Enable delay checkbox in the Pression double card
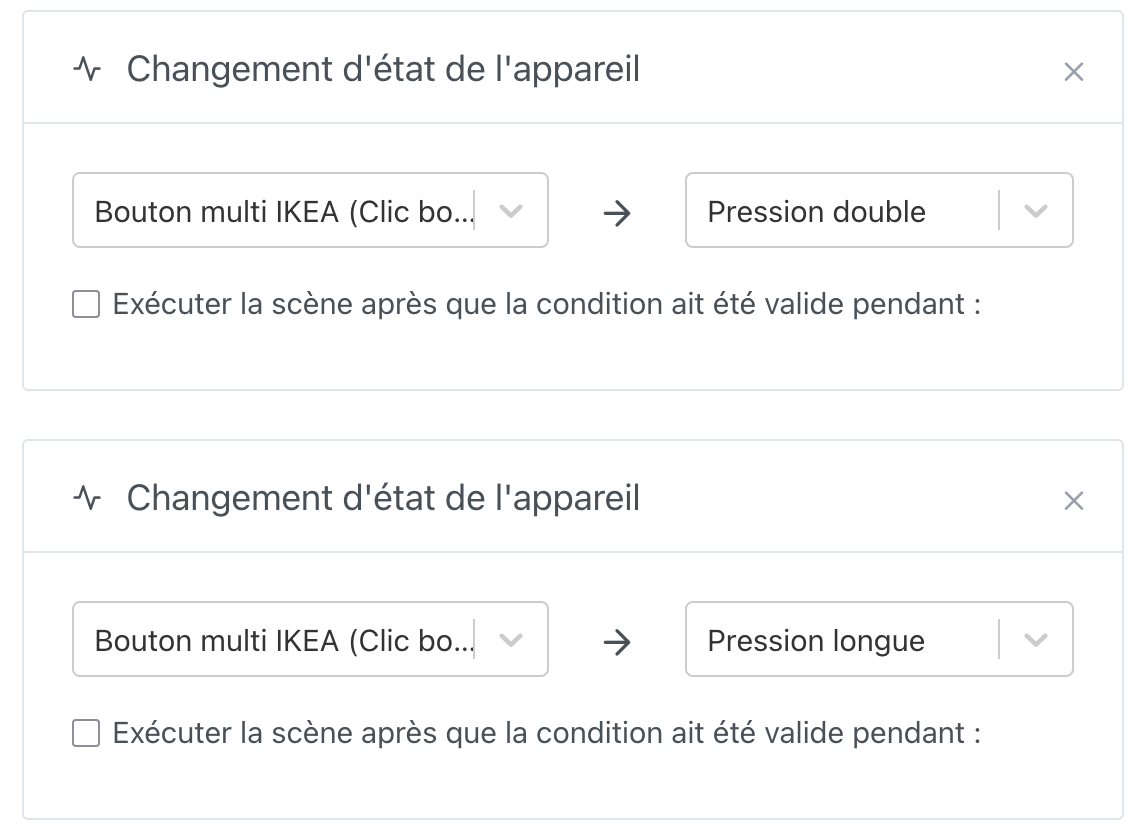 coord(86,305)
